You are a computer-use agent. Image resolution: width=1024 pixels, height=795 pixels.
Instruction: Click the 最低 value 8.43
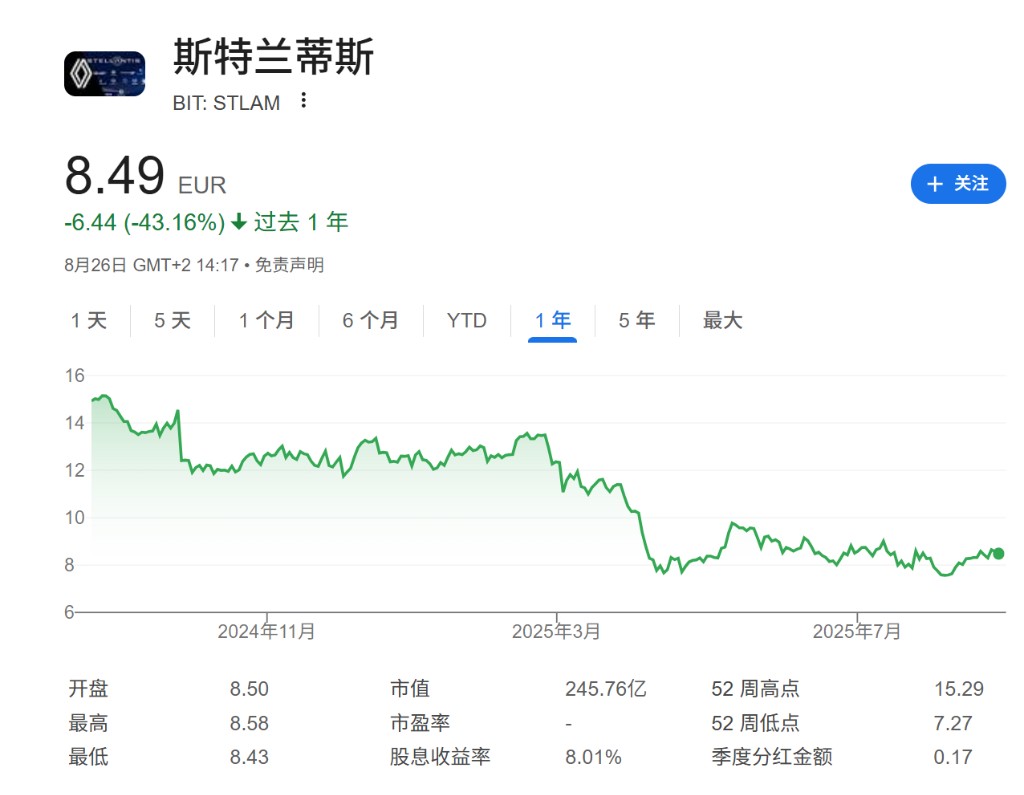pyautogui.click(x=249, y=758)
